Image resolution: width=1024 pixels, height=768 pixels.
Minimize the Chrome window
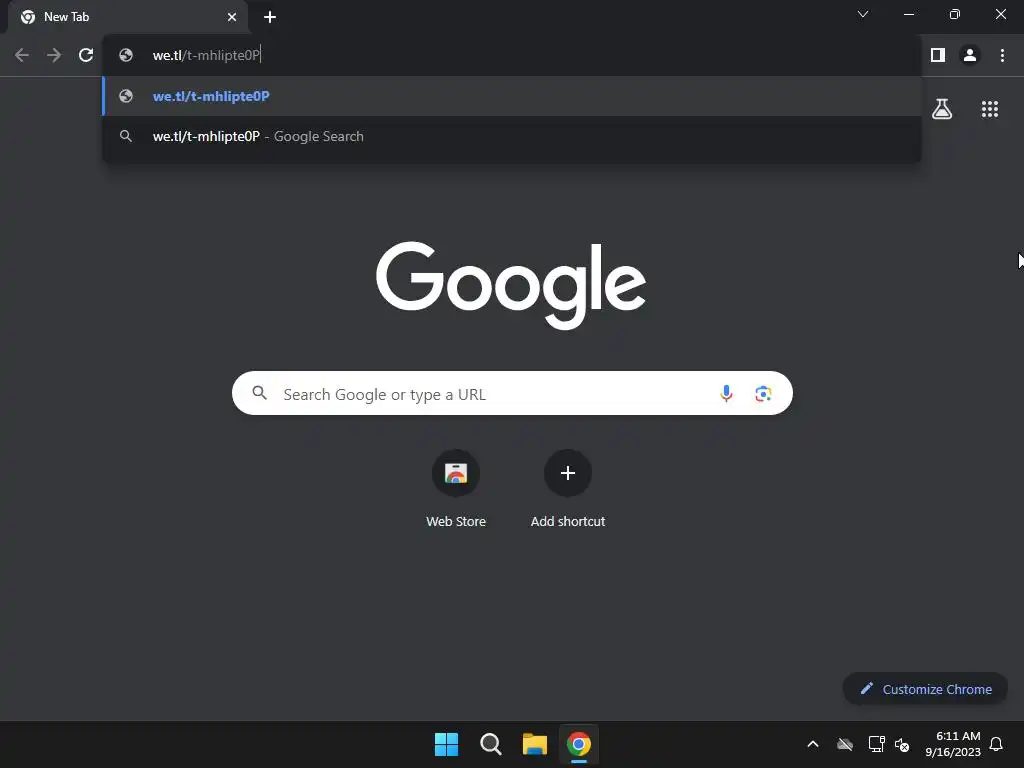click(908, 14)
